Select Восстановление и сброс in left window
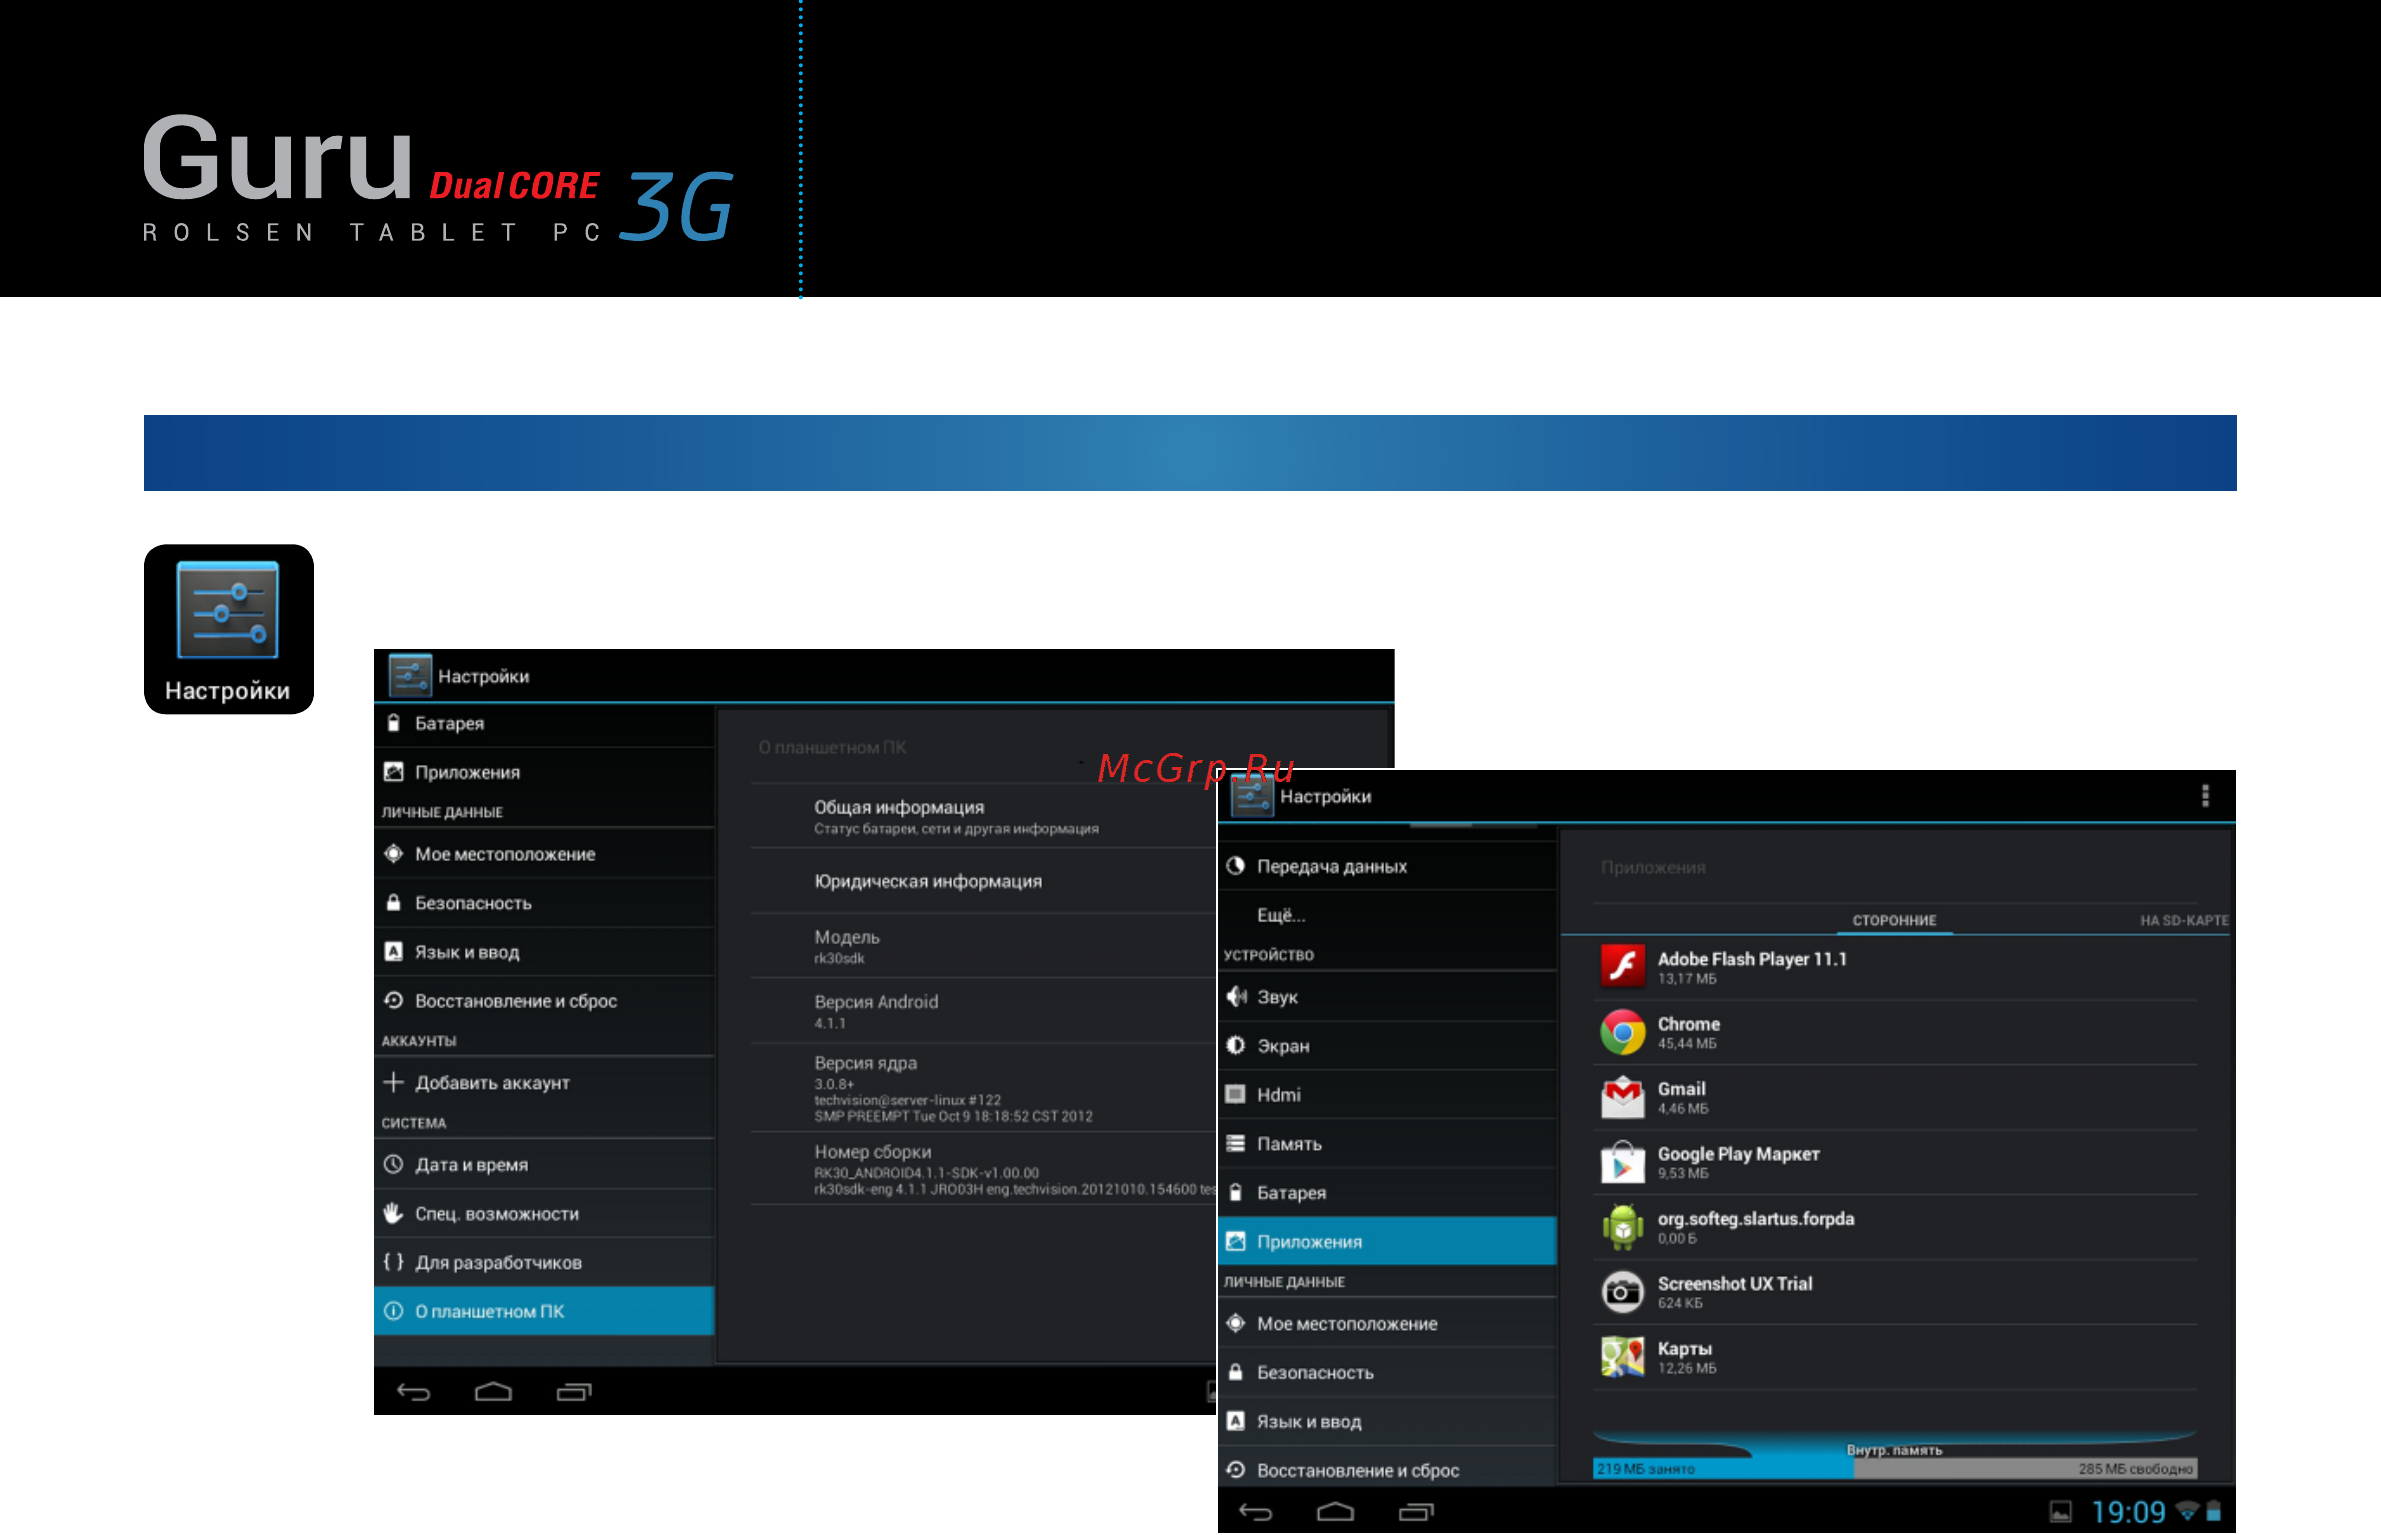The width and height of the screenshot is (2381, 1535). click(x=544, y=1001)
